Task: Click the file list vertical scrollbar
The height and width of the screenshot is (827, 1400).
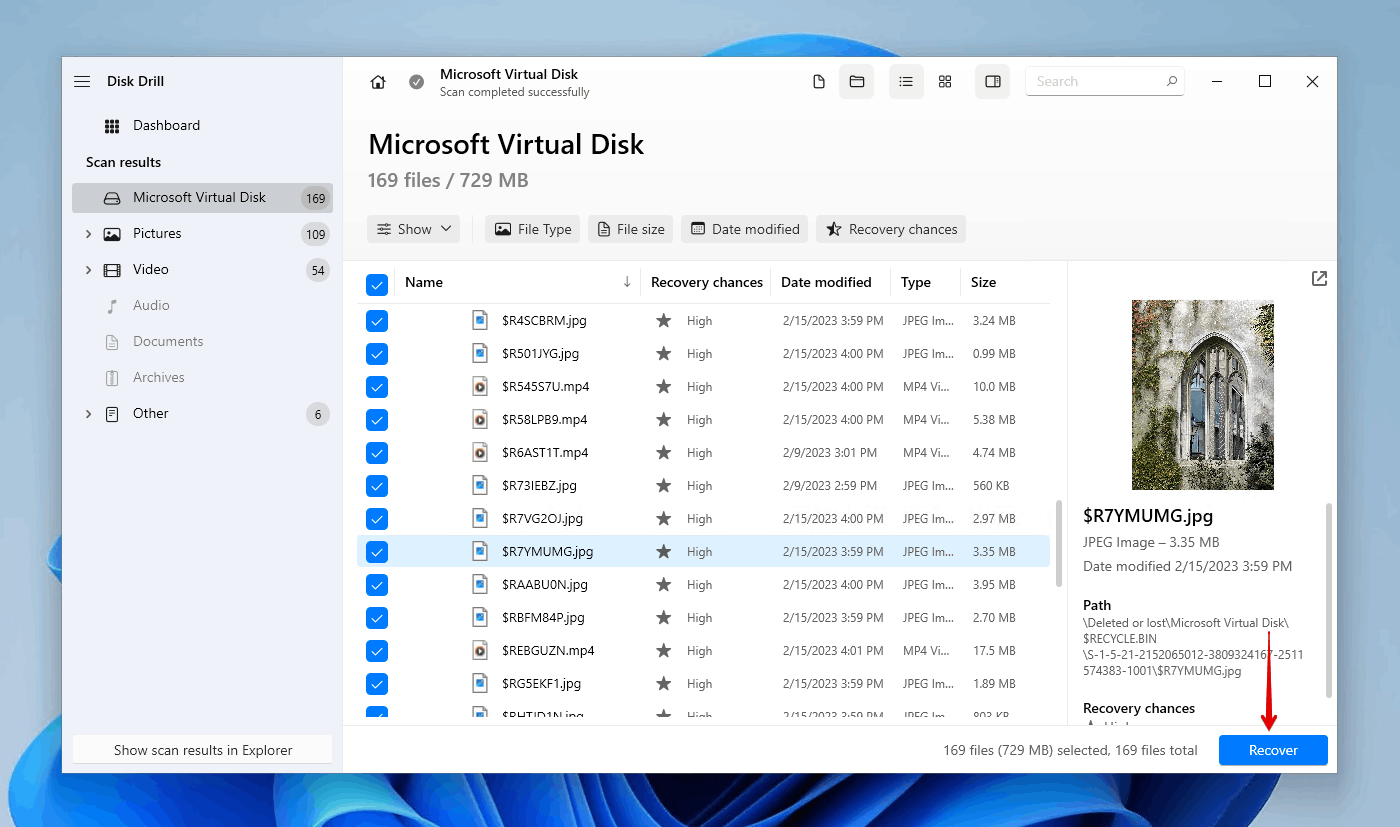Action: pyautogui.click(x=1058, y=545)
